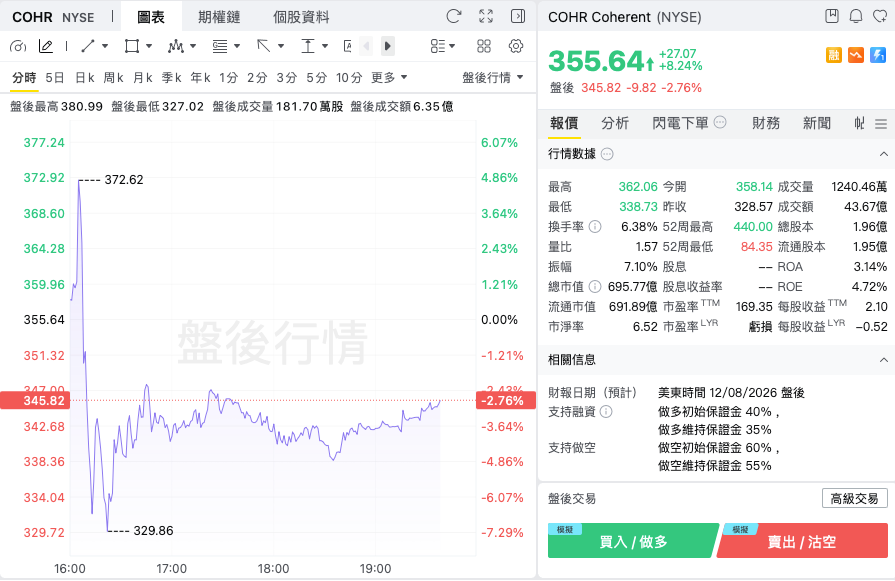Switch to the 個股資料 tab
The image size is (895, 581).
[x=301, y=17]
